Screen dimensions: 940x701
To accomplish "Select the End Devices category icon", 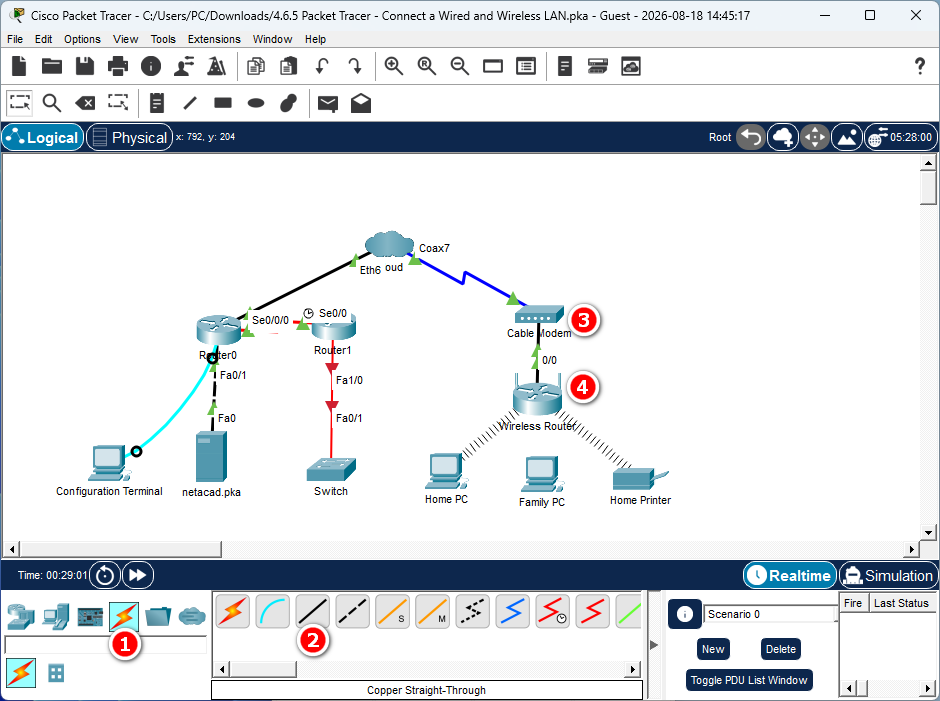I will [x=55, y=616].
